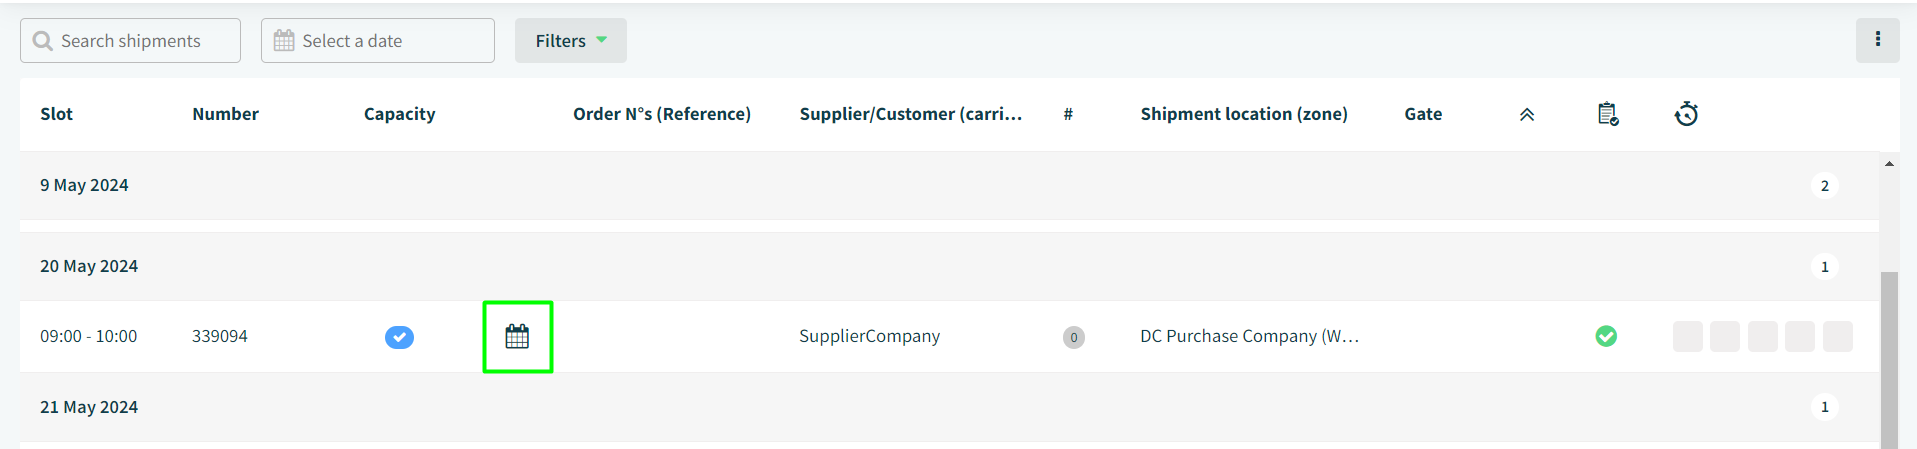Sort by Number column header
The image size is (1917, 449).
(x=225, y=114)
